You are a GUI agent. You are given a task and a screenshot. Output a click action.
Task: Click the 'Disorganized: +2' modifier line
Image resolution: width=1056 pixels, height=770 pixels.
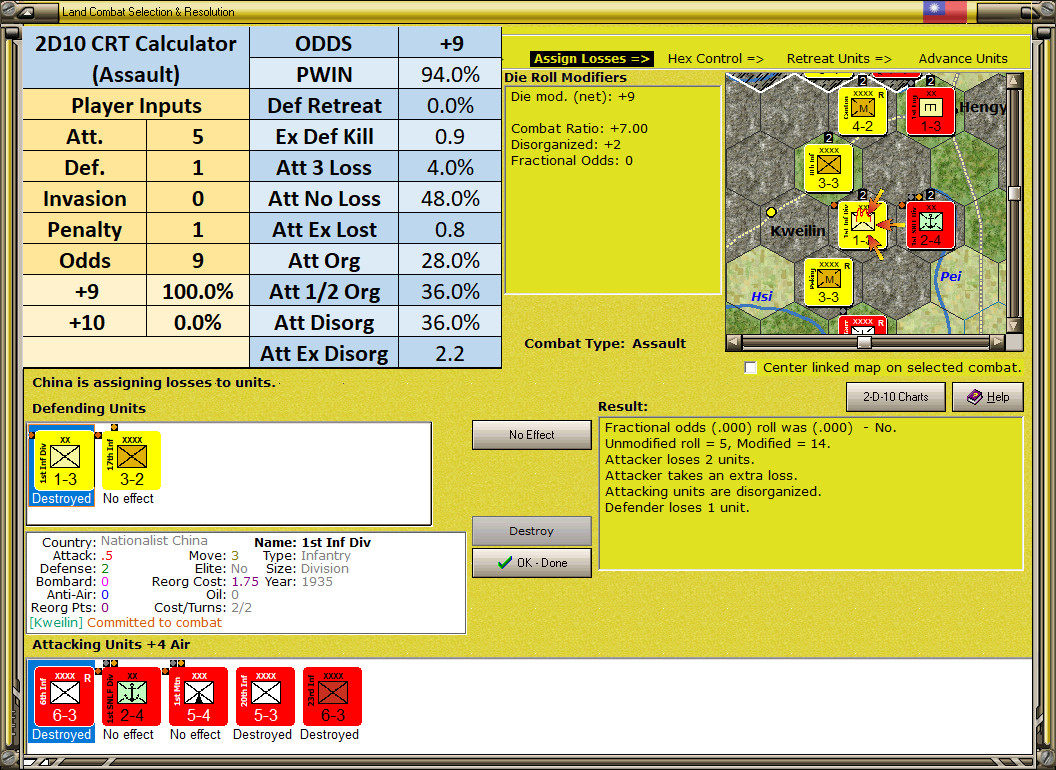[566, 144]
